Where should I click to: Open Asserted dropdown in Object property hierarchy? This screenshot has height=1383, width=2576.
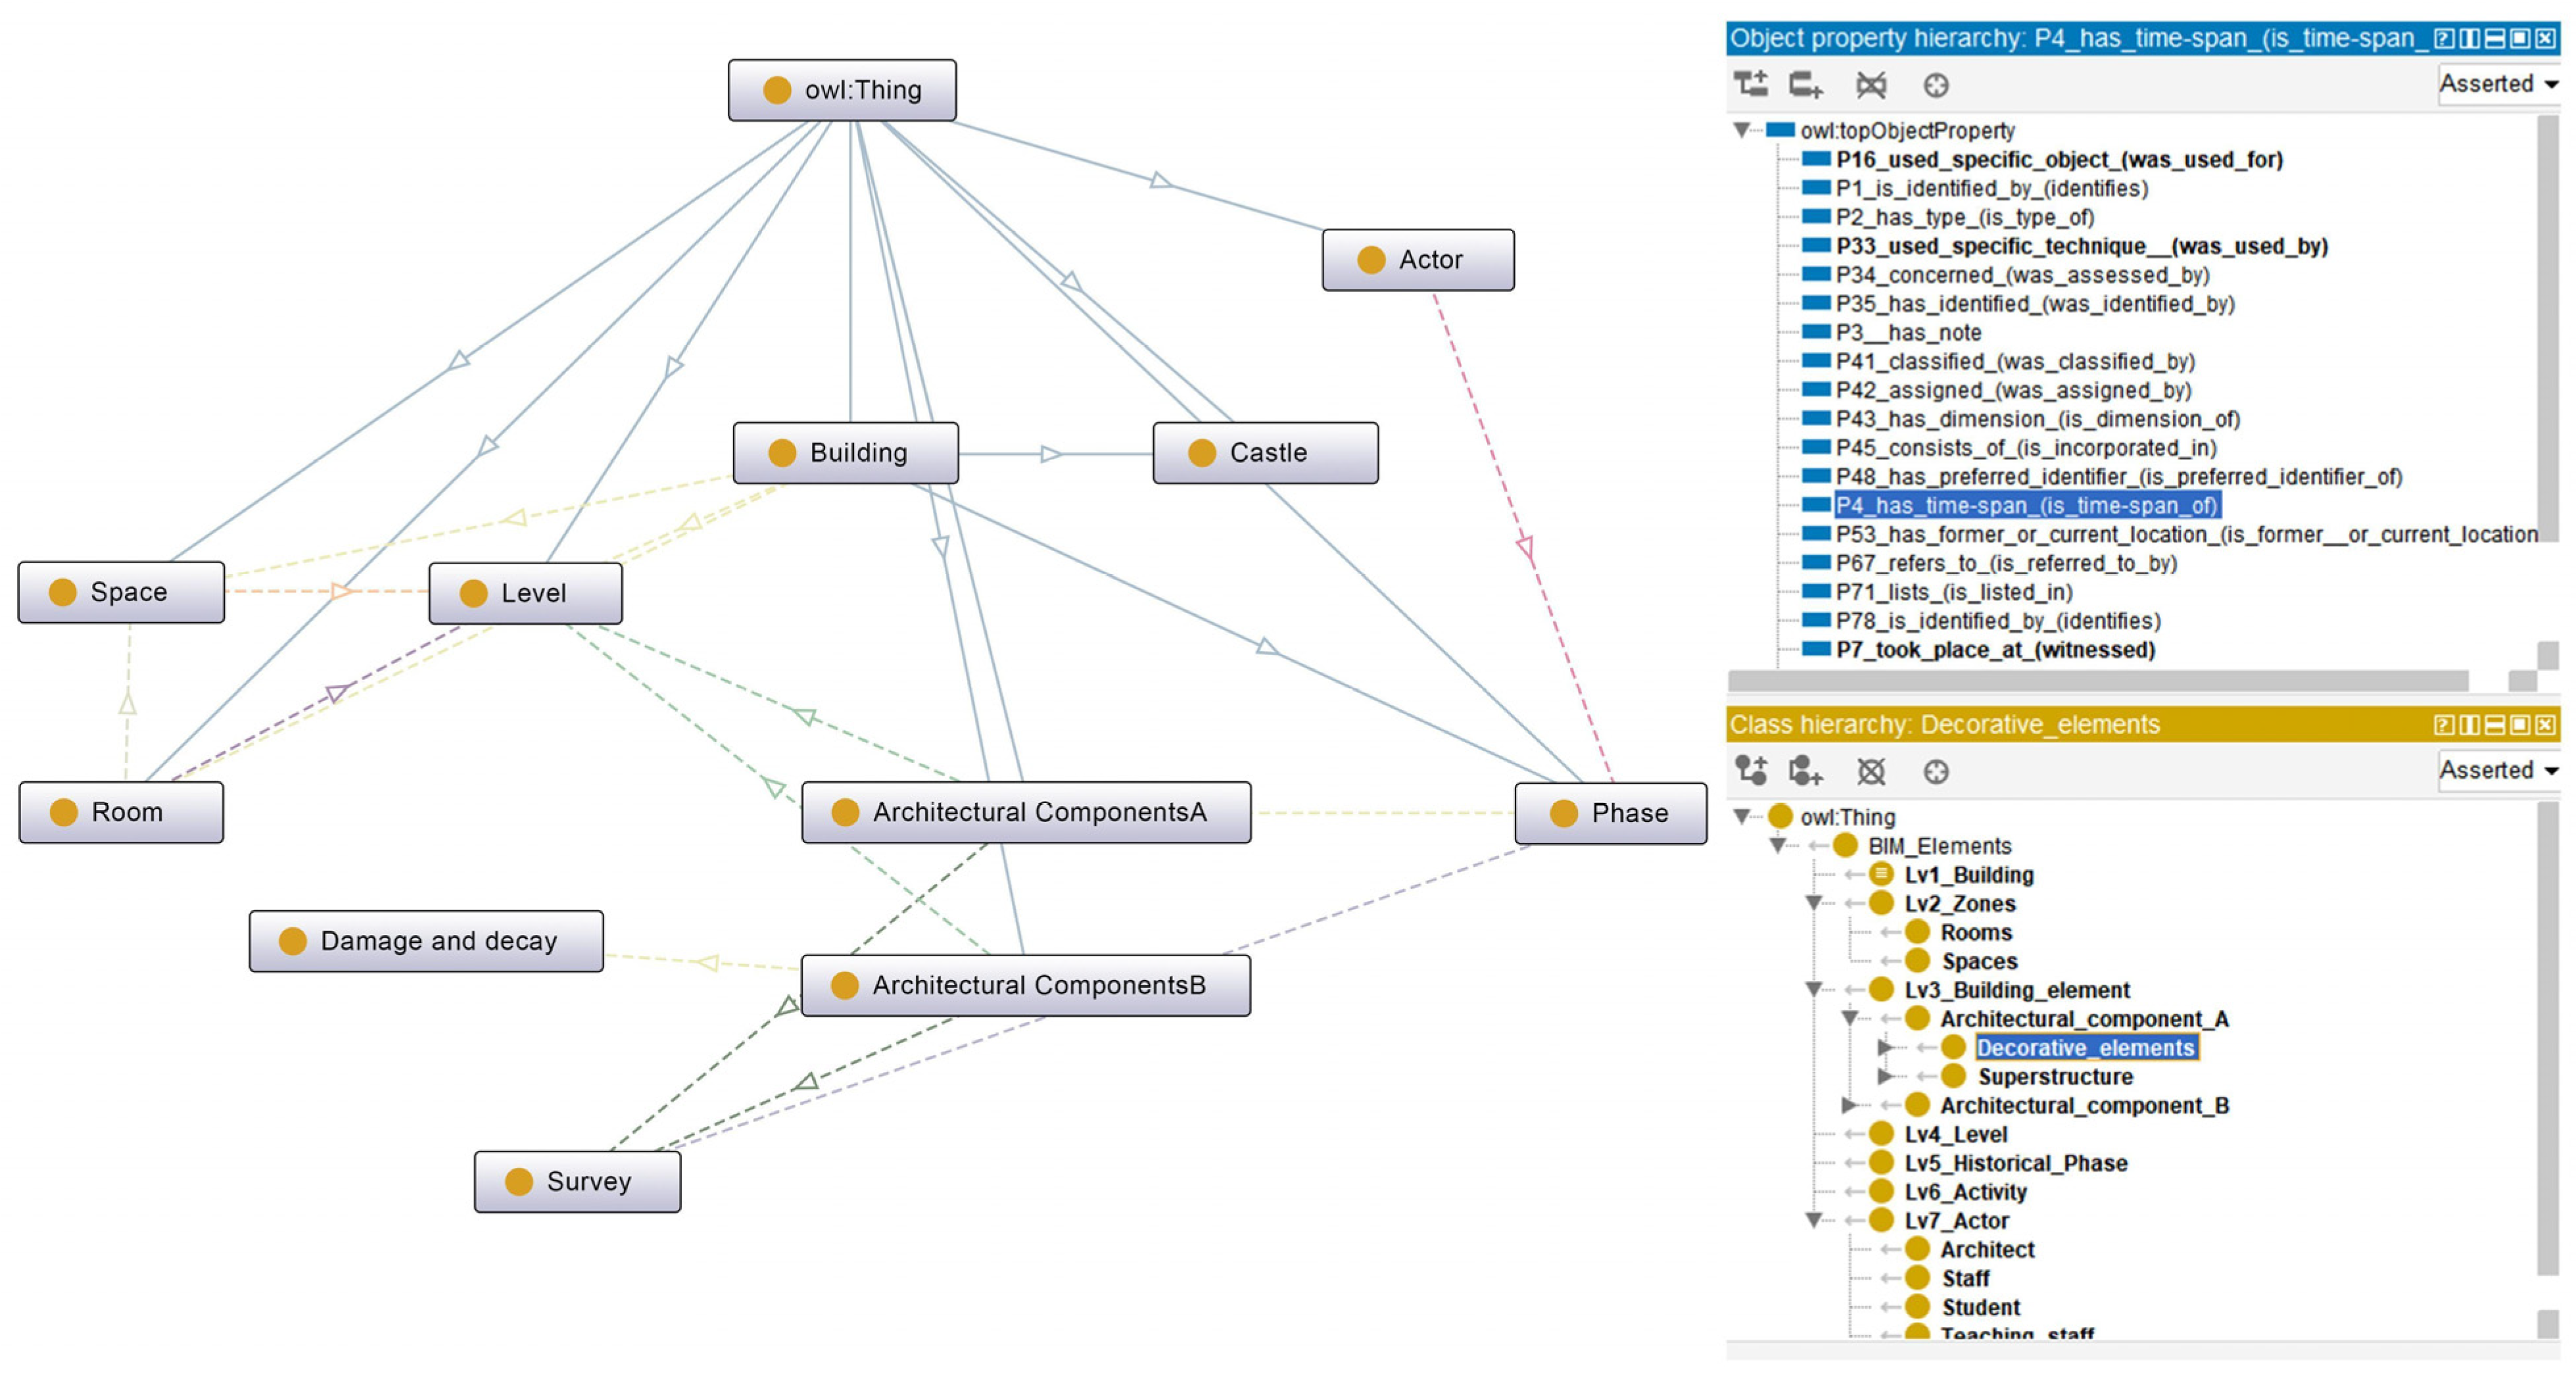(2498, 84)
